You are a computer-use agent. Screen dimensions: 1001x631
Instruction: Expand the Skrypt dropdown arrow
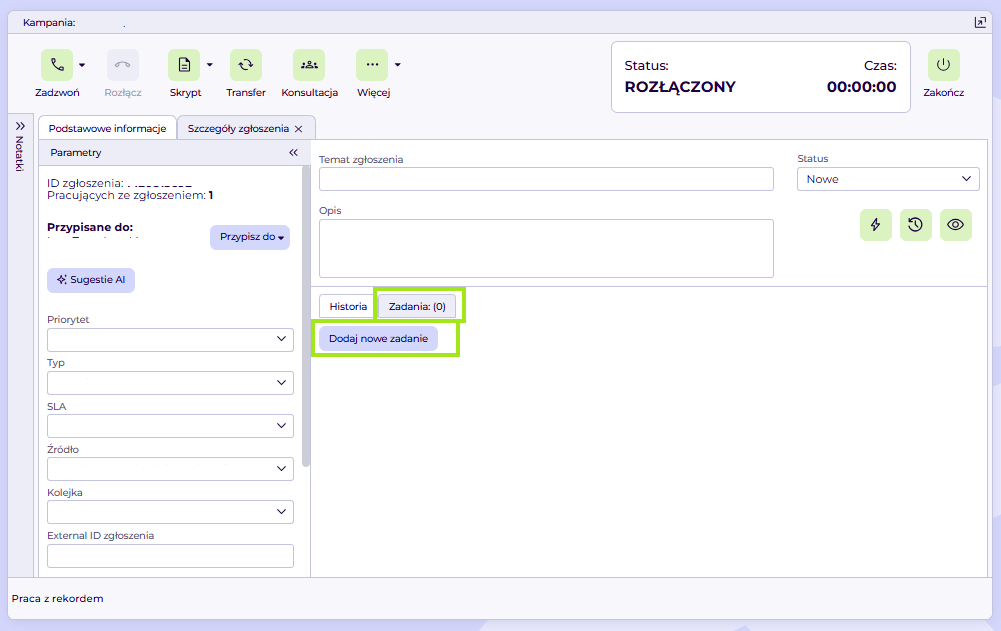(209, 65)
